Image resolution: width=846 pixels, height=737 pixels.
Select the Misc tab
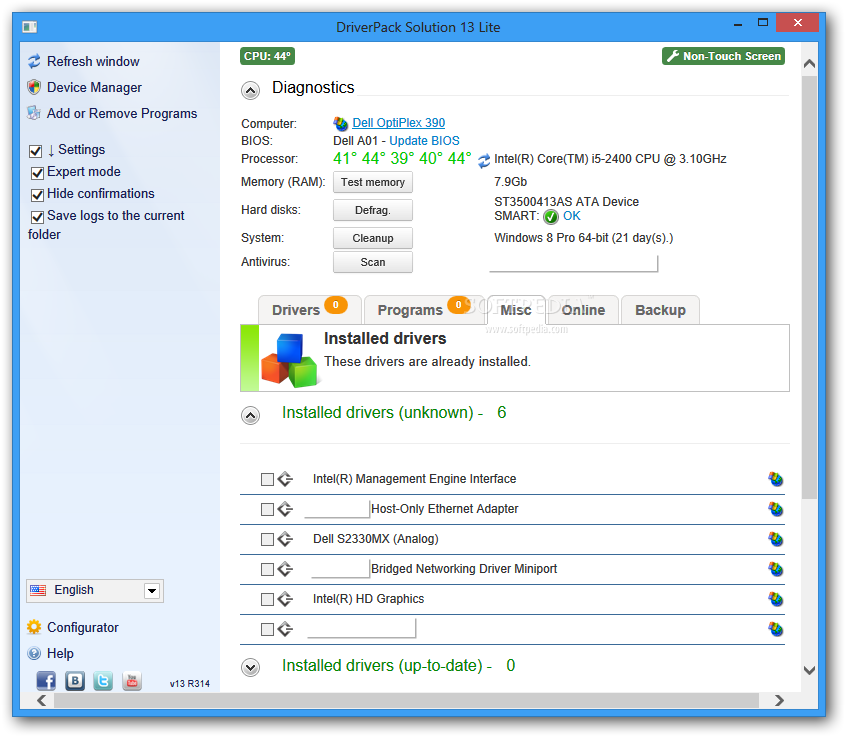516,310
